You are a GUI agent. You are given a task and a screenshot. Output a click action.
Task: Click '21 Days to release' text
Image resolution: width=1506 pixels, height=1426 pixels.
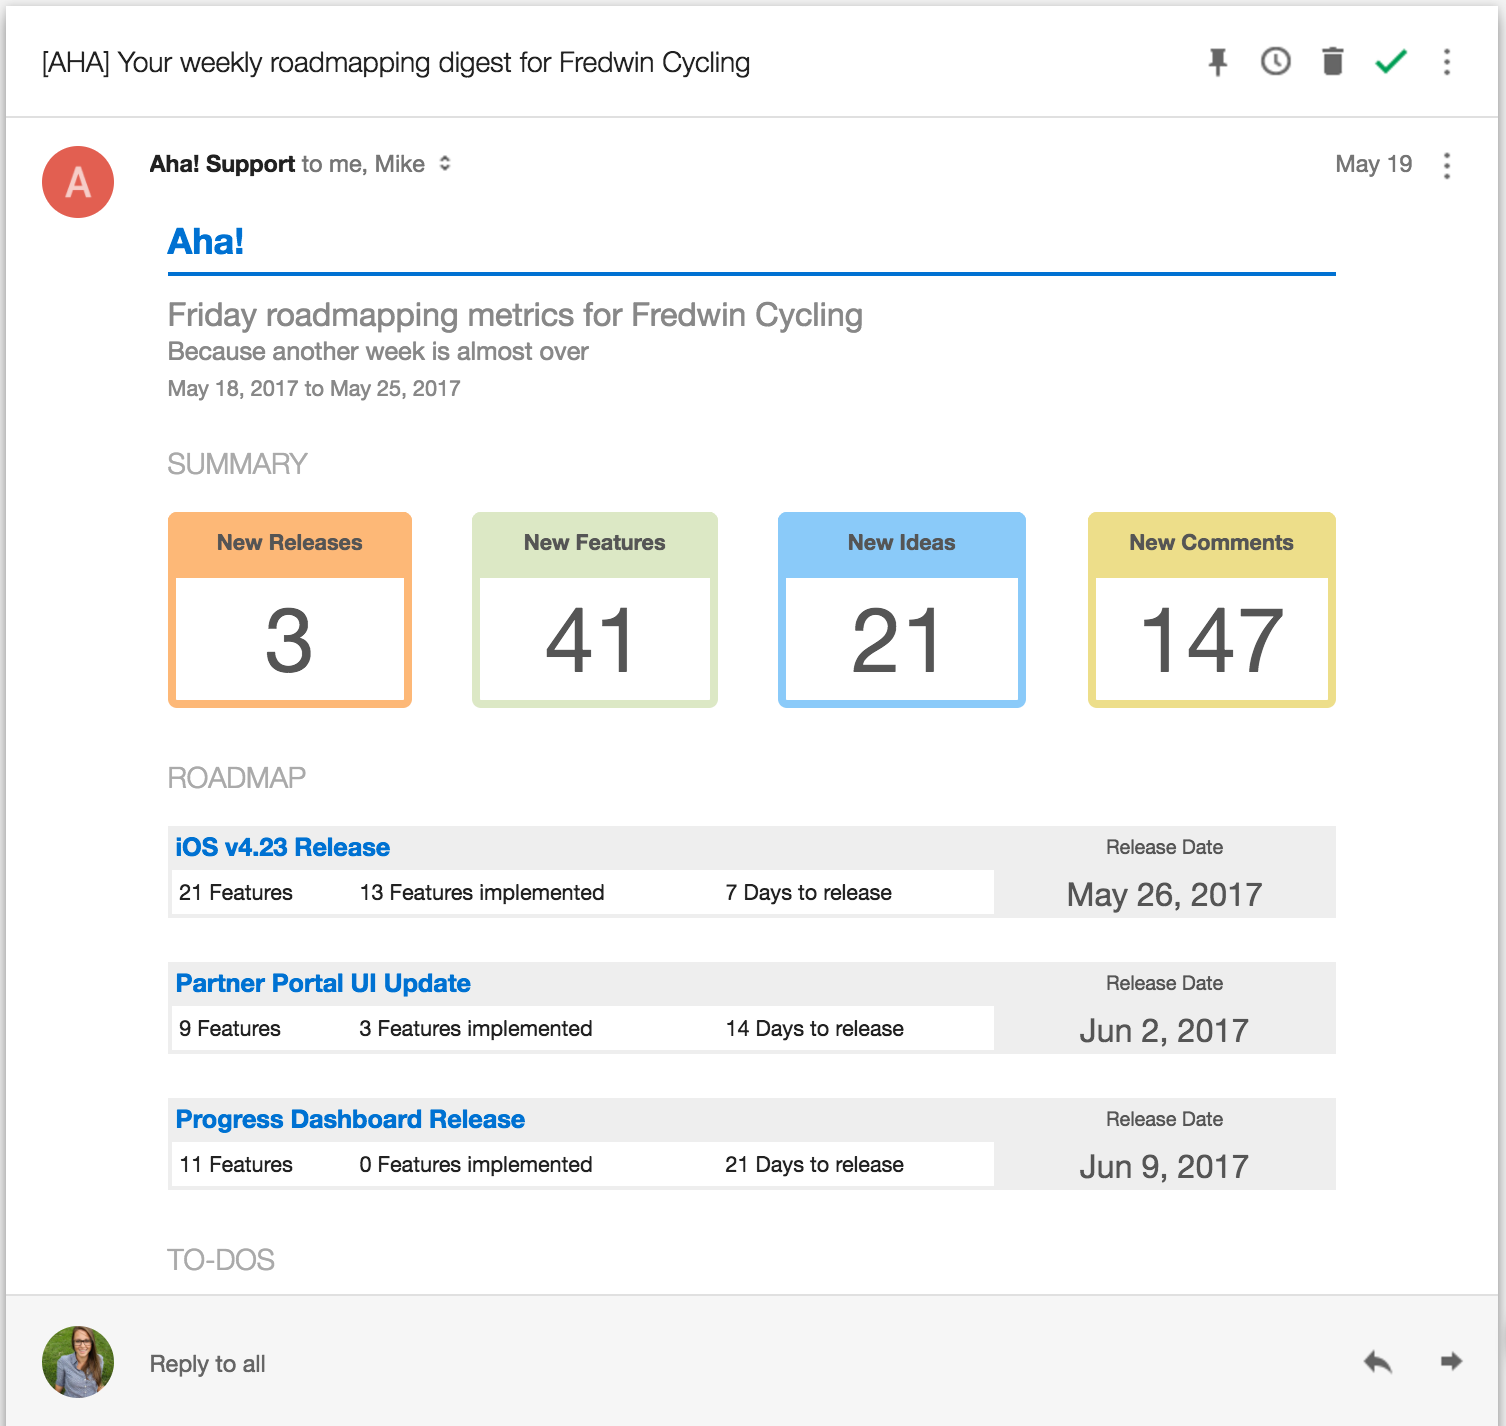pyautogui.click(x=815, y=1164)
